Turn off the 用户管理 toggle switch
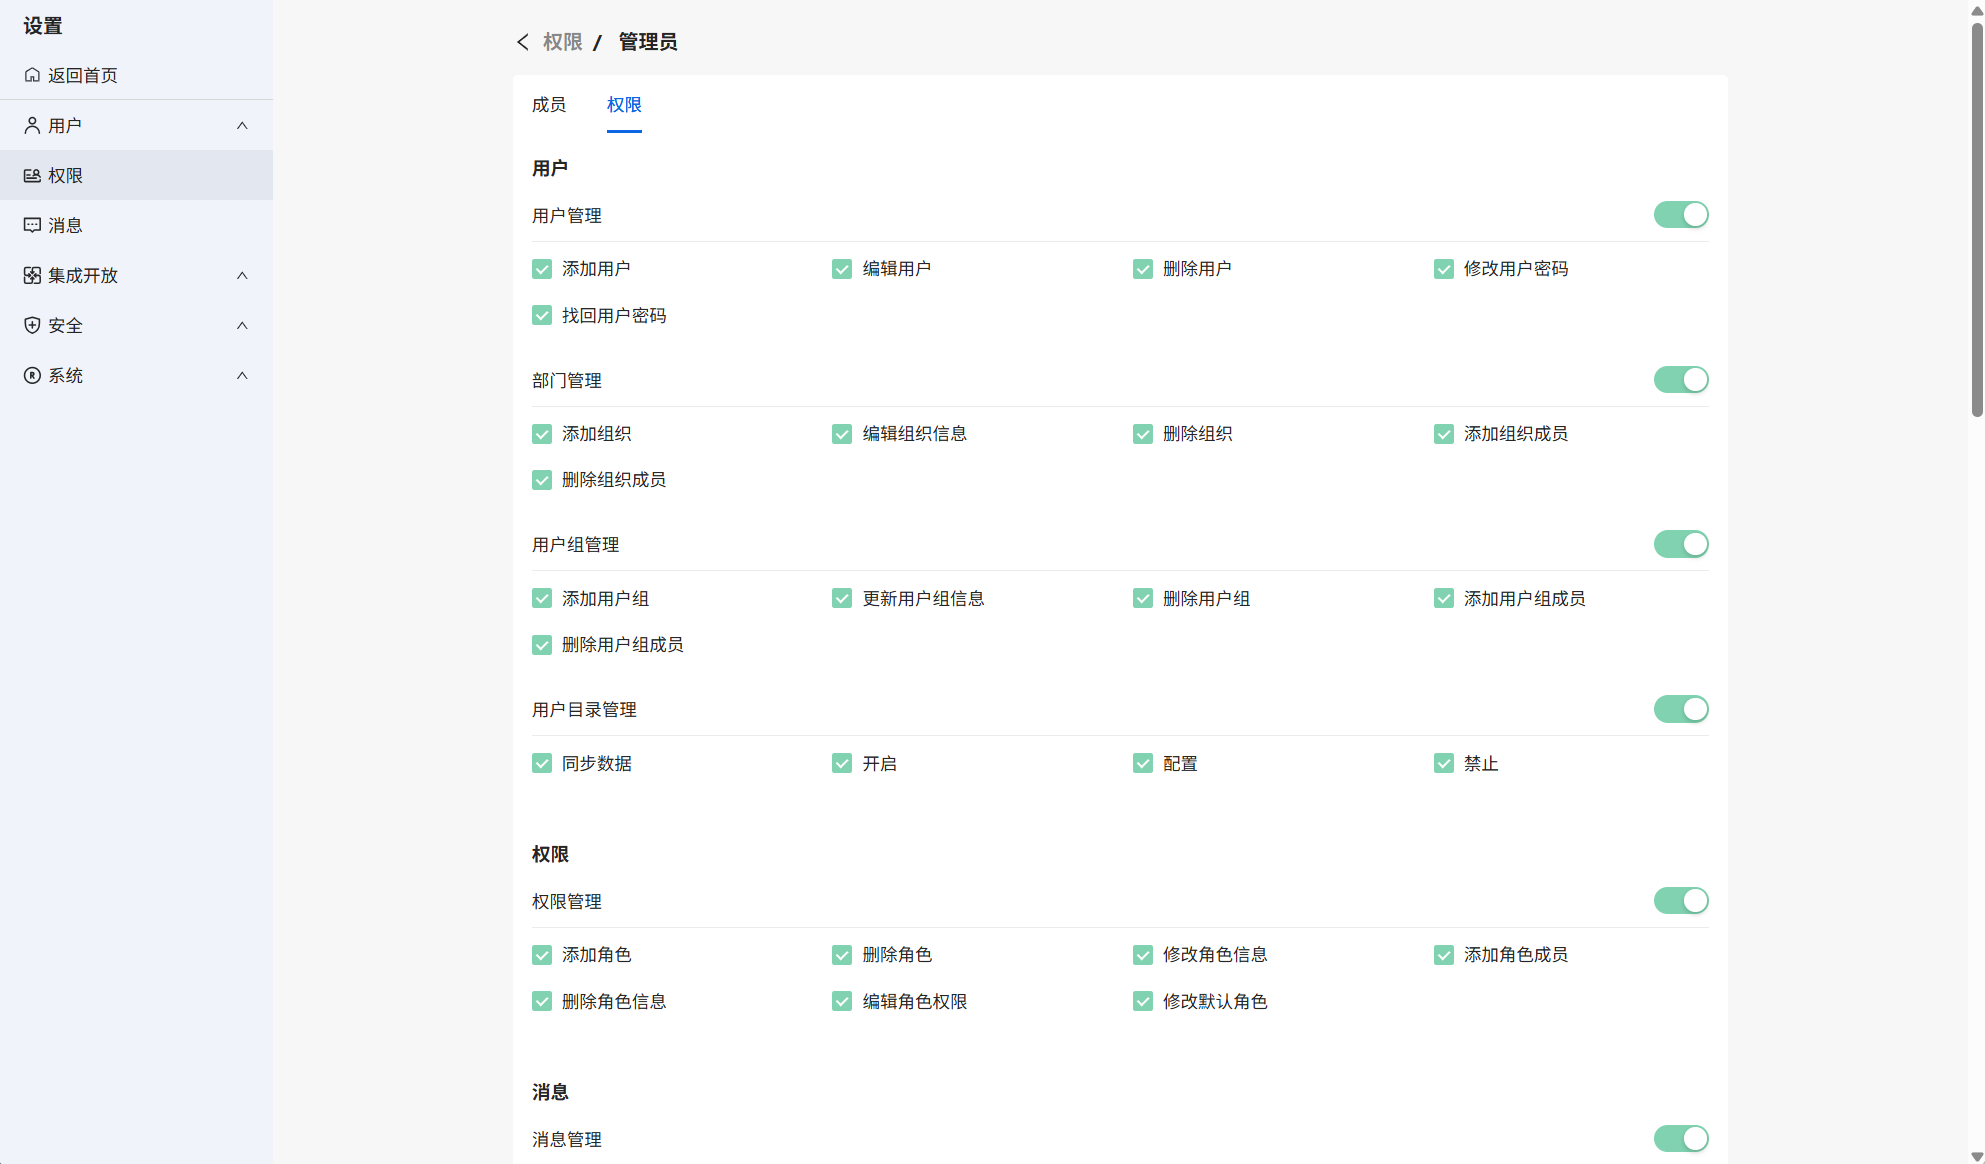 (1680, 215)
